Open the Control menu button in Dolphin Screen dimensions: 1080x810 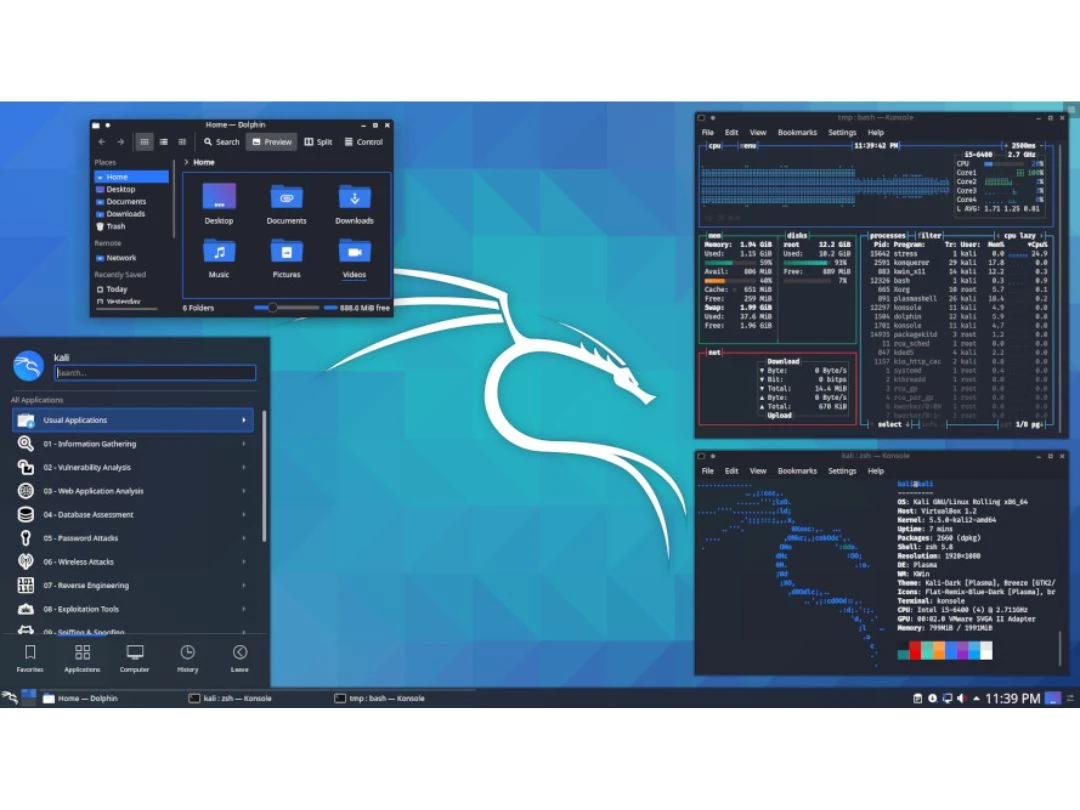[x=364, y=142]
